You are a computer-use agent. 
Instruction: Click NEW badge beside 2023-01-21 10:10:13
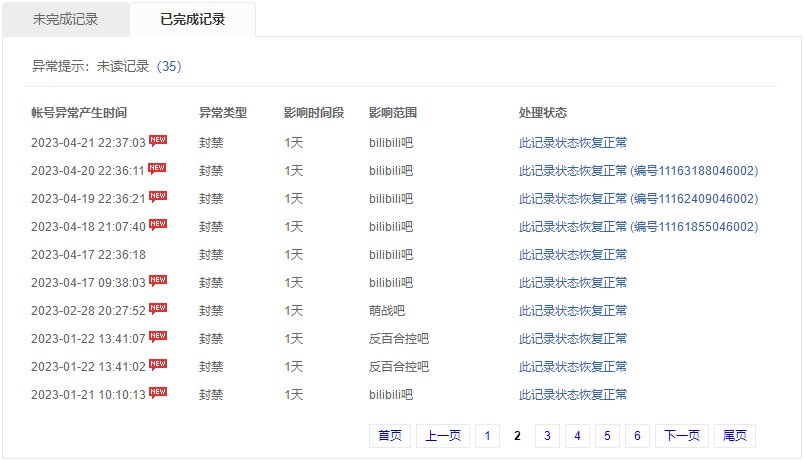point(158,393)
